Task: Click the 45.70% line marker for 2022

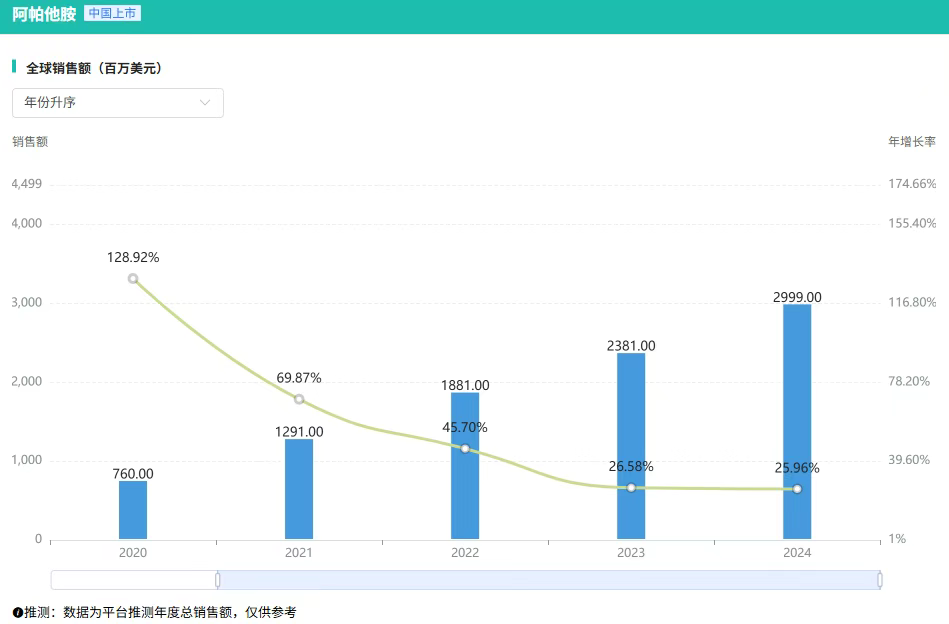Action: pyautogui.click(x=465, y=448)
